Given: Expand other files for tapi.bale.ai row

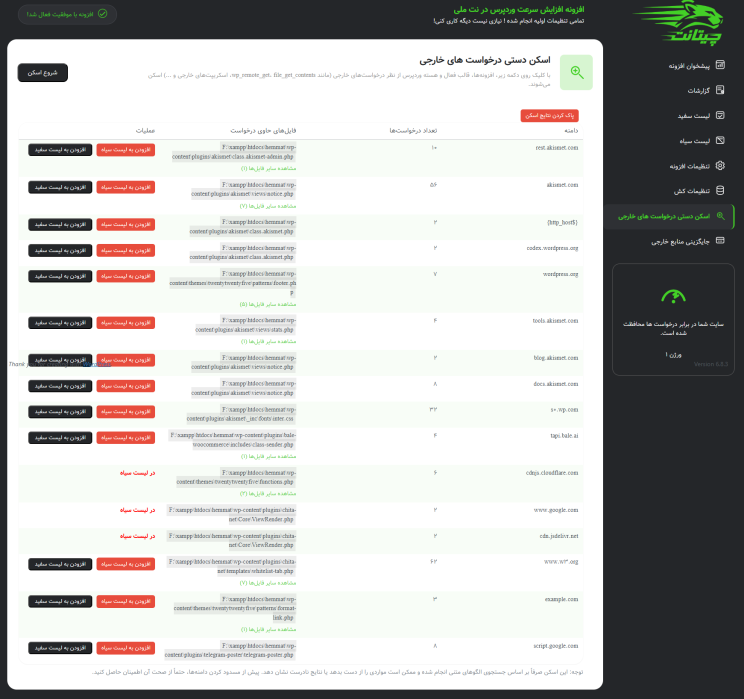Looking at the screenshot, I should tap(269, 456).
